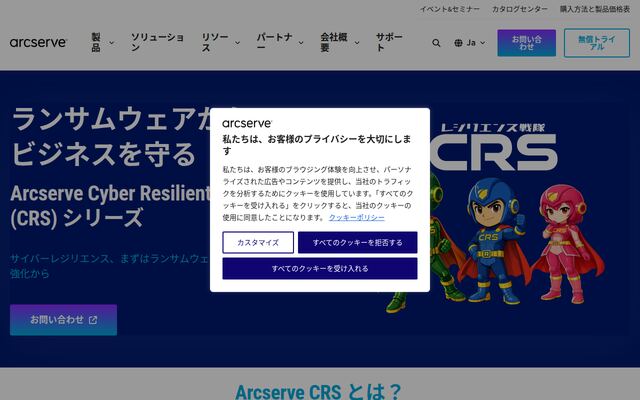This screenshot has height=400, width=640.
Task: Click すべてのクッキーを受け入れる button
Action: coord(320,269)
